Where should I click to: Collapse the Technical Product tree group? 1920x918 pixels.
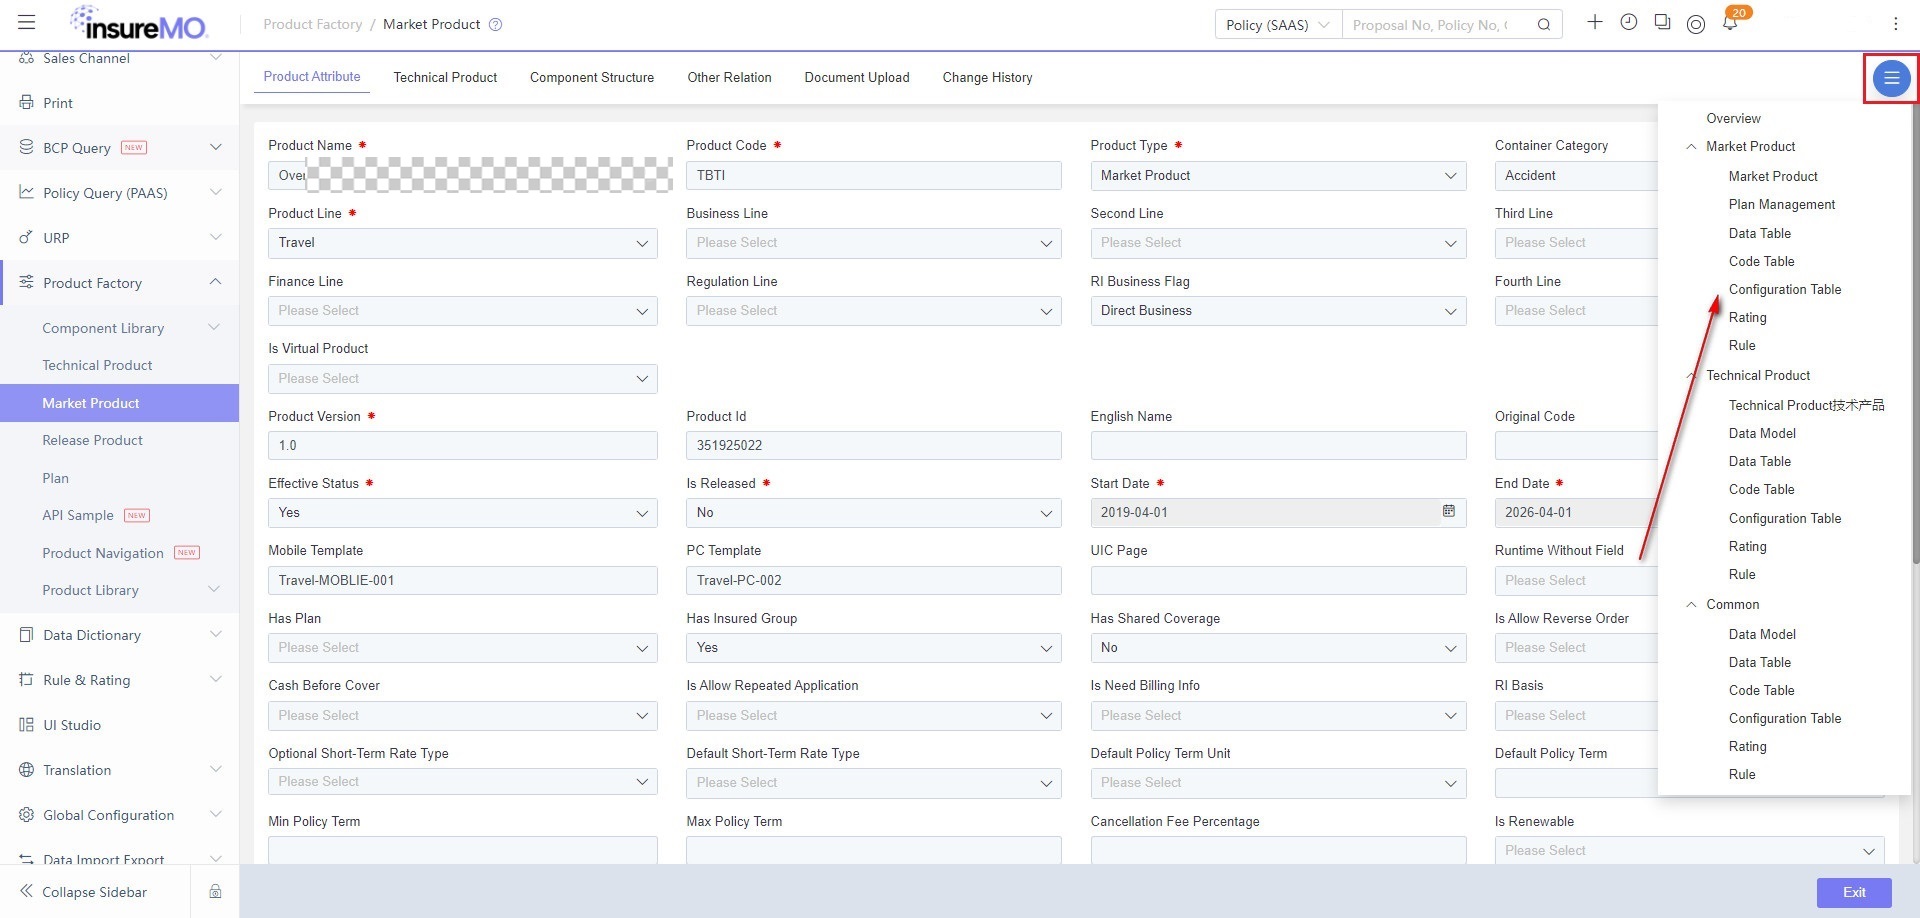(x=1691, y=375)
